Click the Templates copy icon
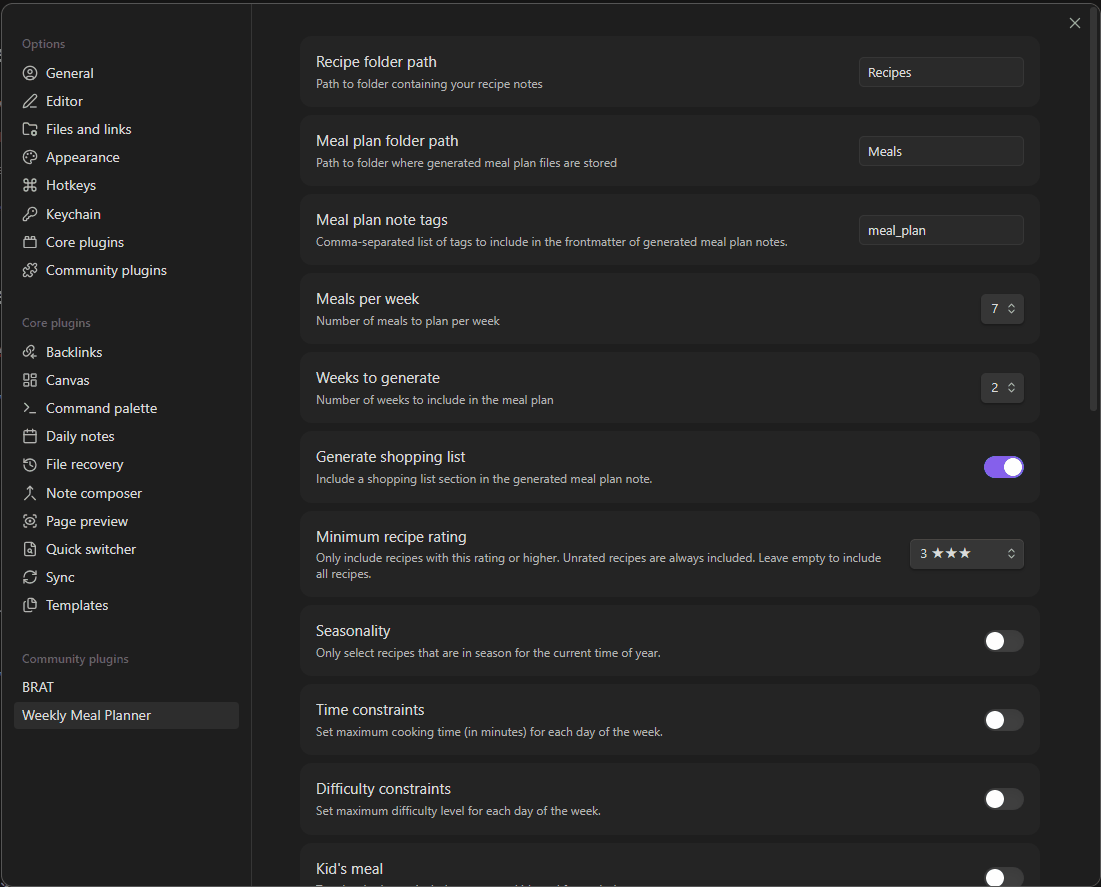Image resolution: width=1101 pixels, height=887 pixels. point(29,605)
